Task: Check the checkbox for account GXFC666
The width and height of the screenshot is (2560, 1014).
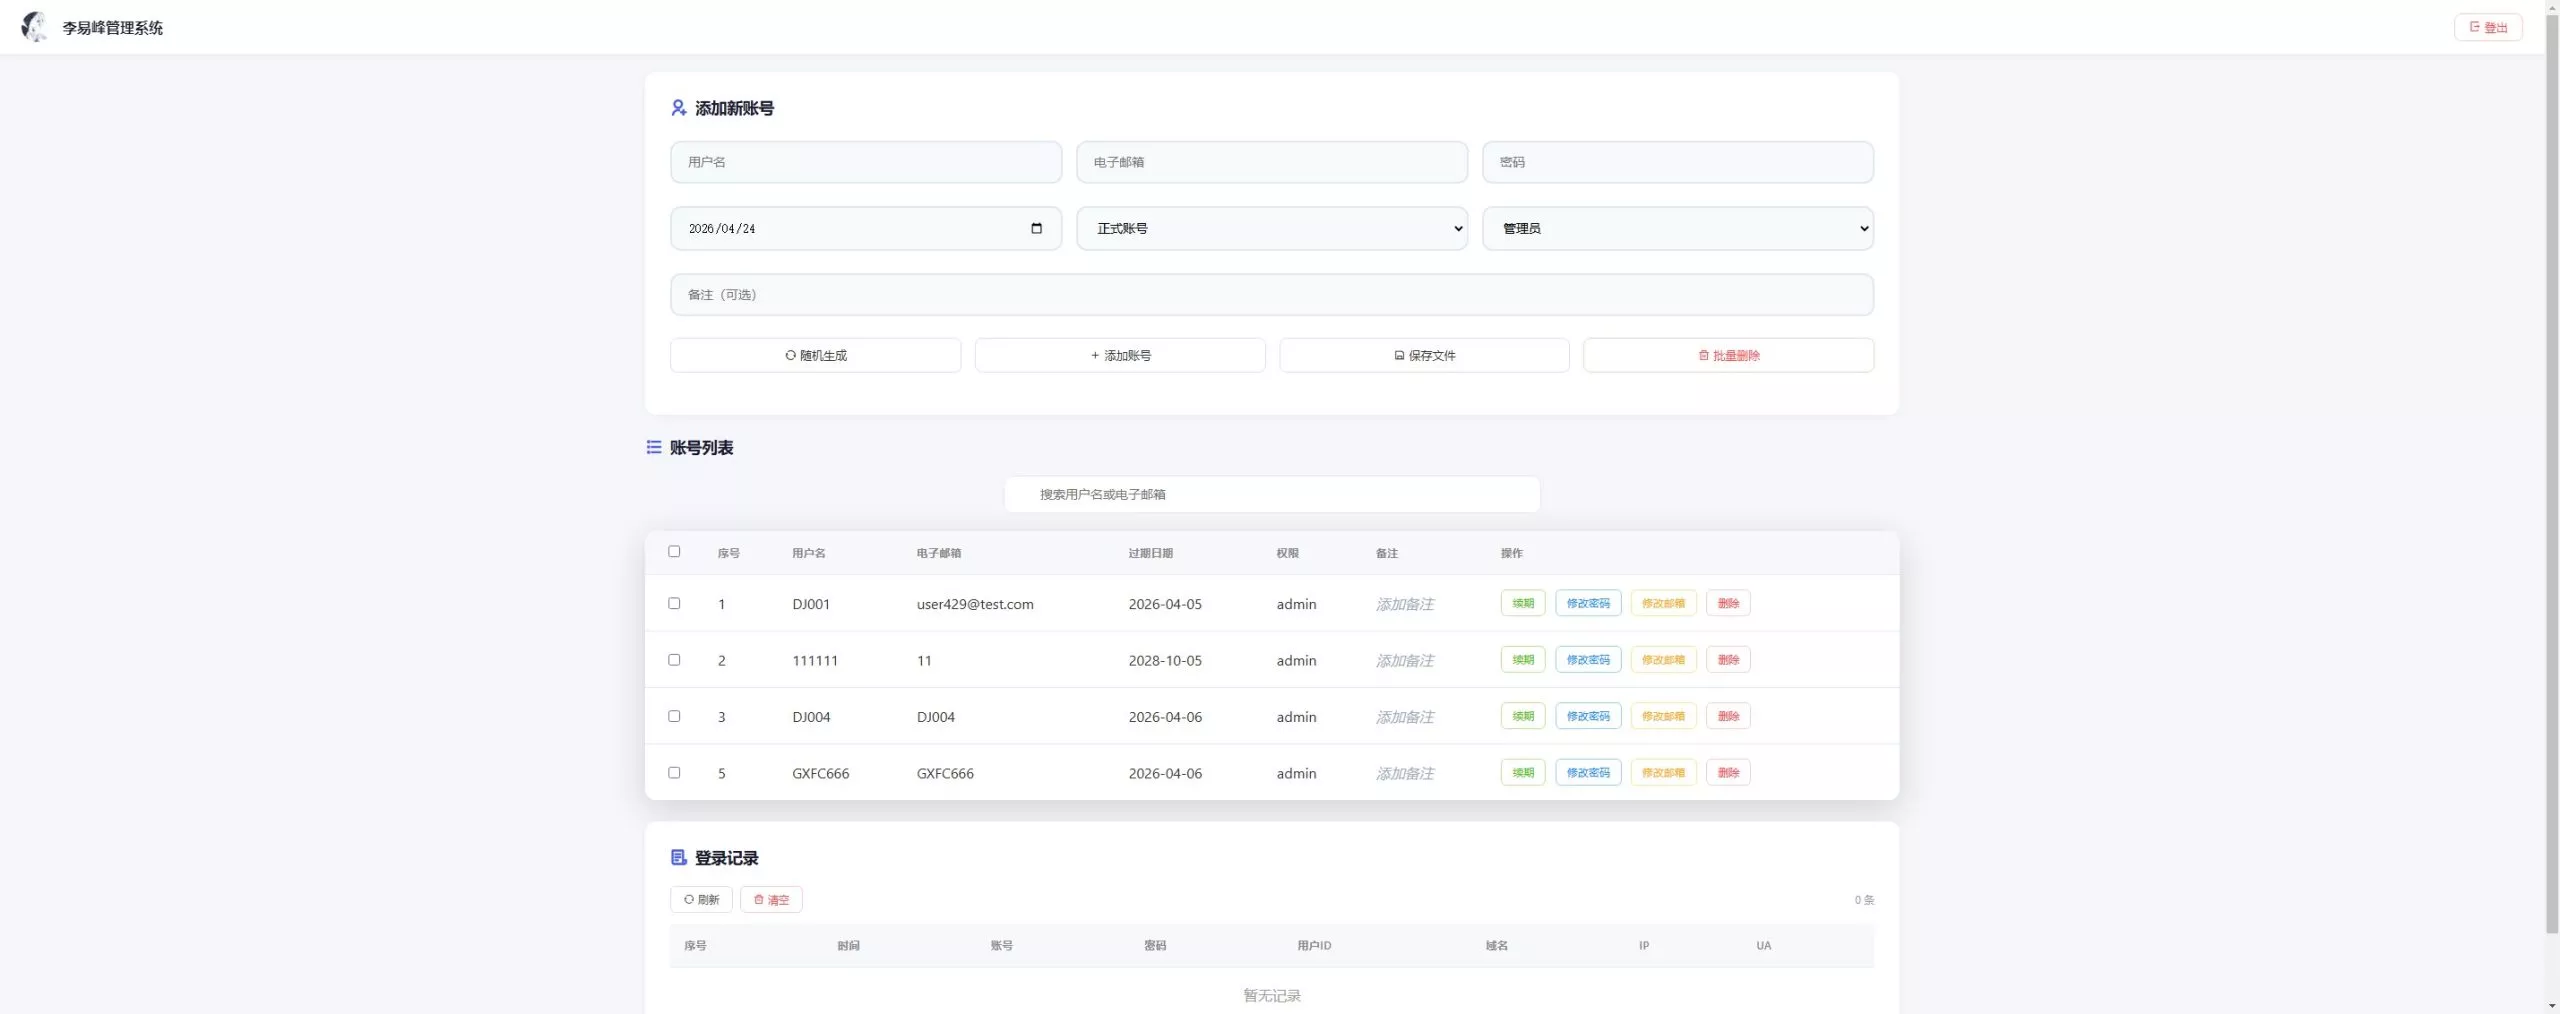Action: (674, 772)
